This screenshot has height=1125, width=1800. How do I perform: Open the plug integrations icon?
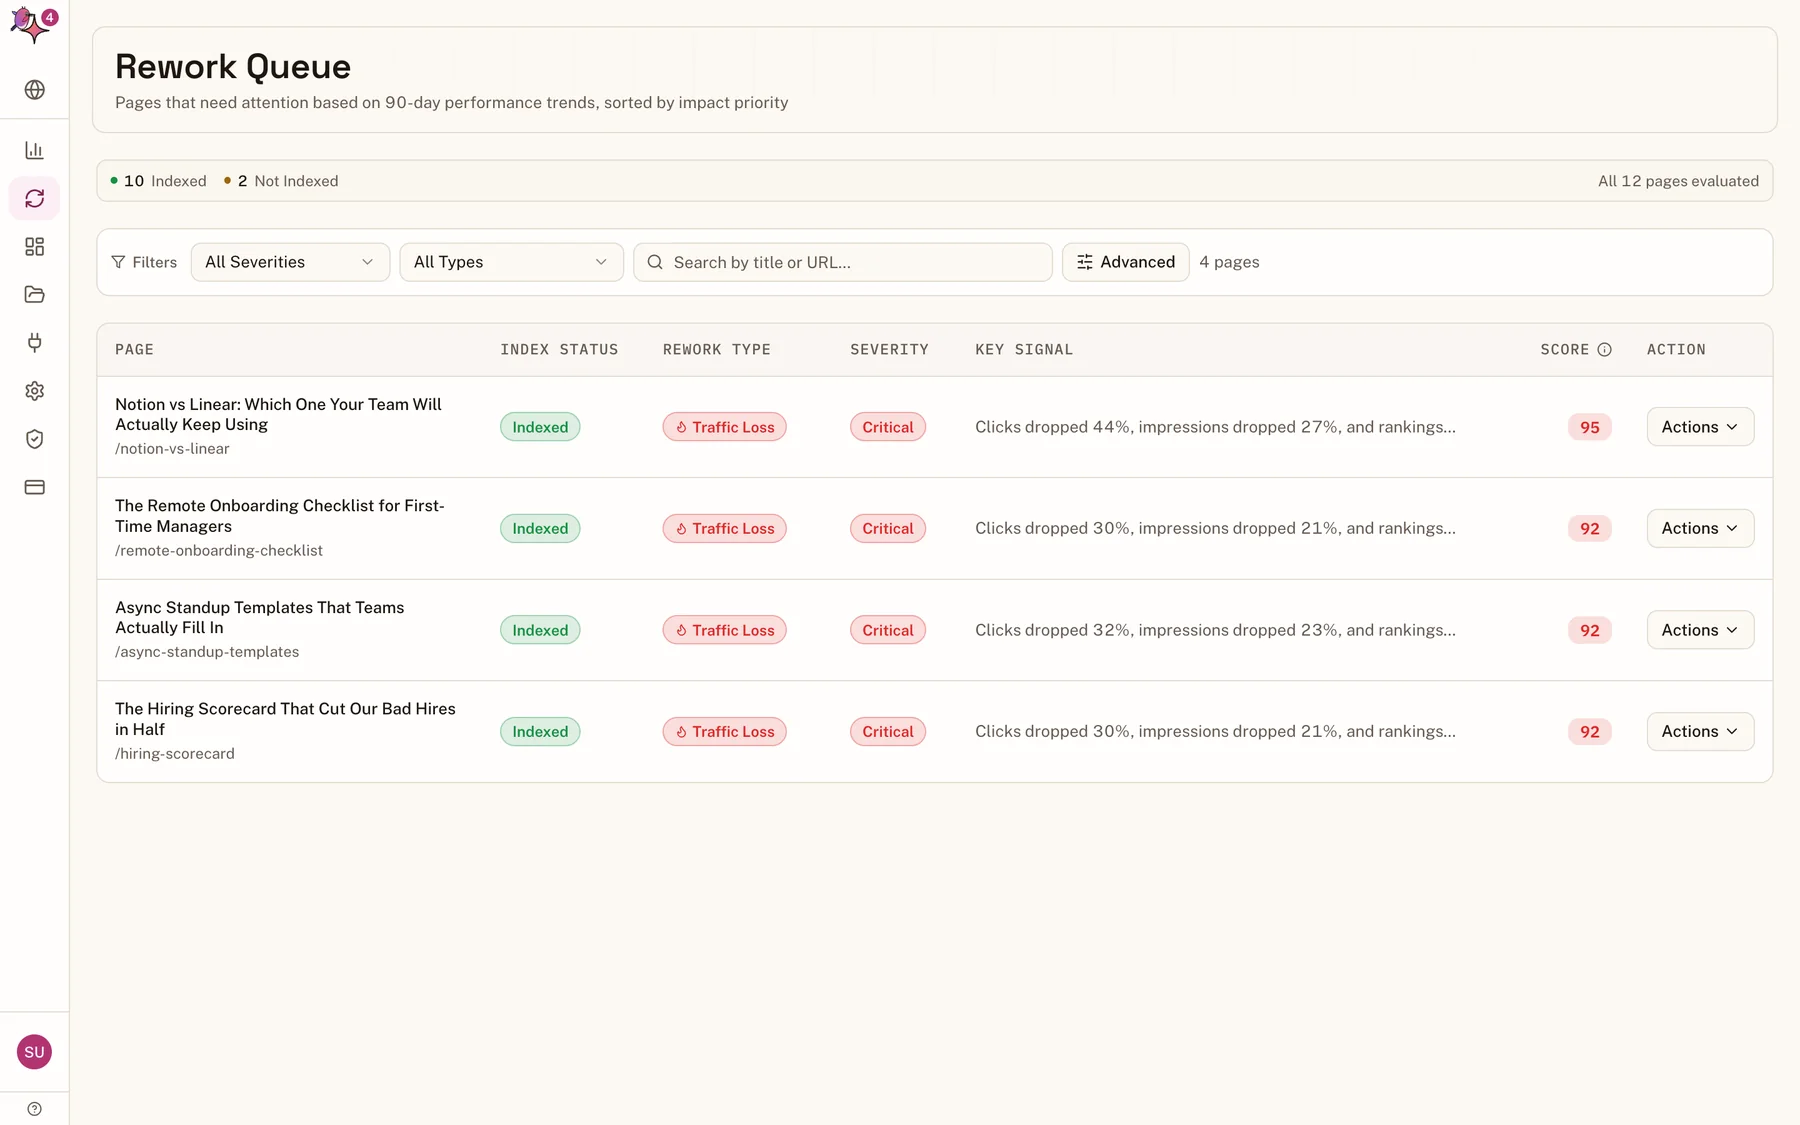(35, 343)
